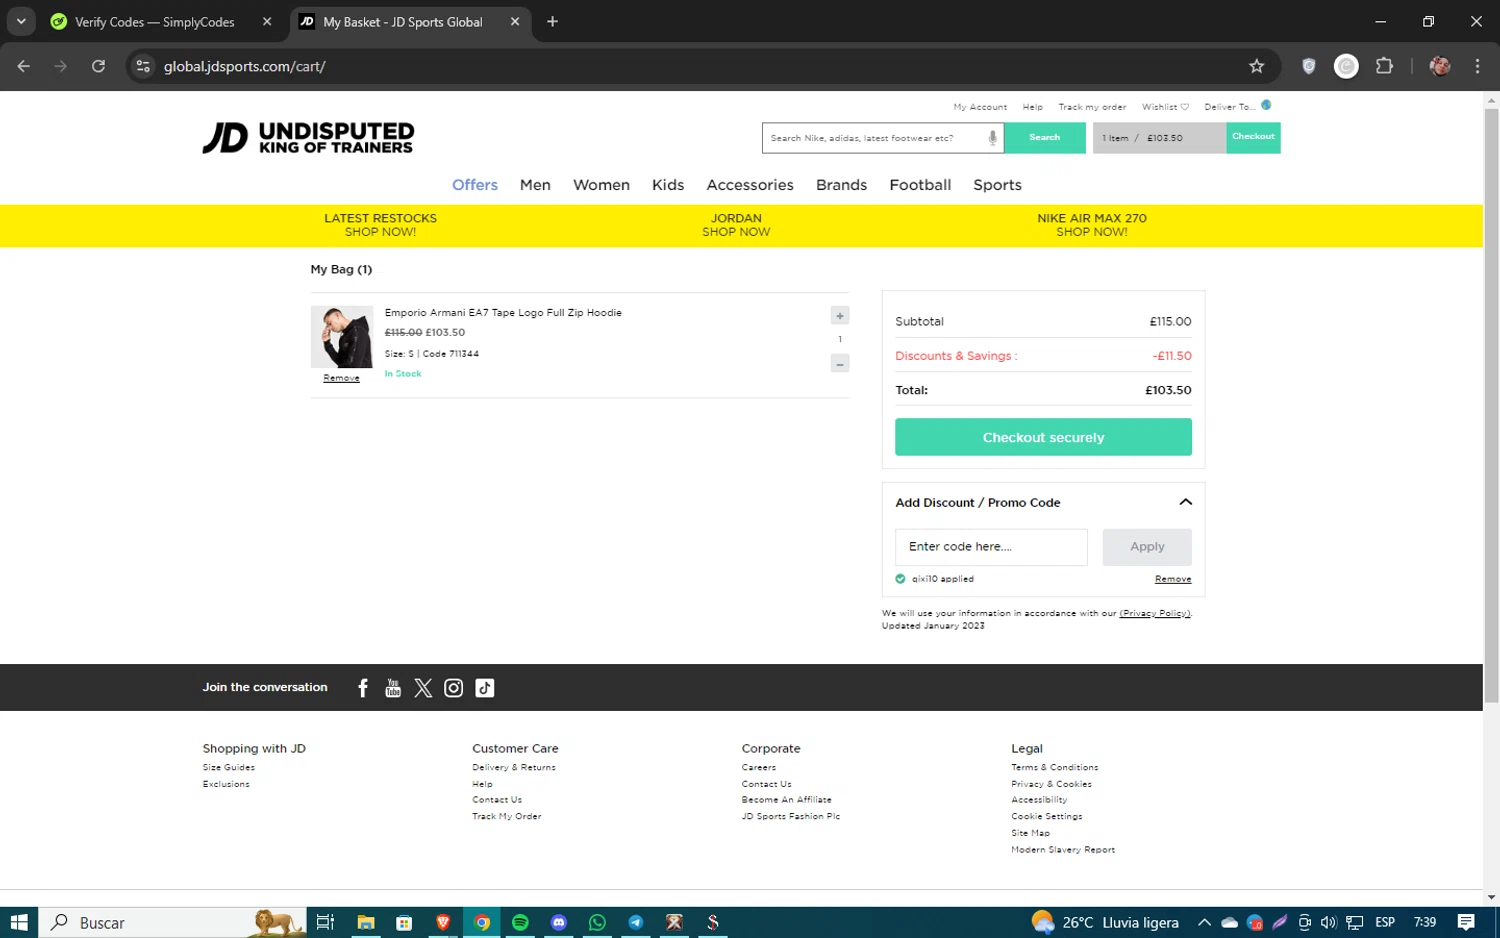
Task: Open the Football menu
Action: pyautogui.click(x=920, y=185)
